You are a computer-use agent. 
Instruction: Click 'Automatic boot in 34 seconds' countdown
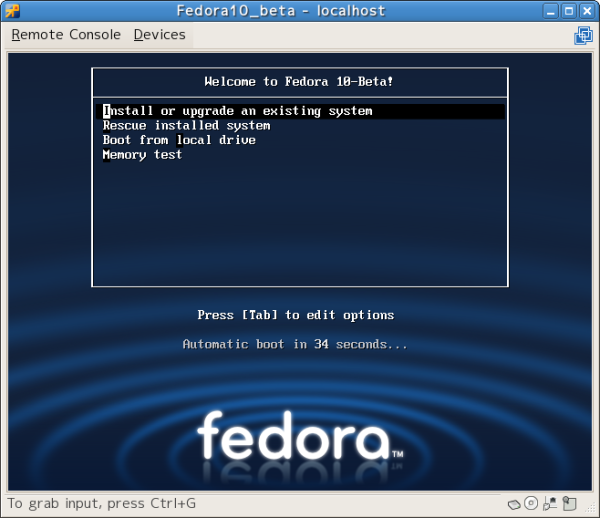(295, 344)
